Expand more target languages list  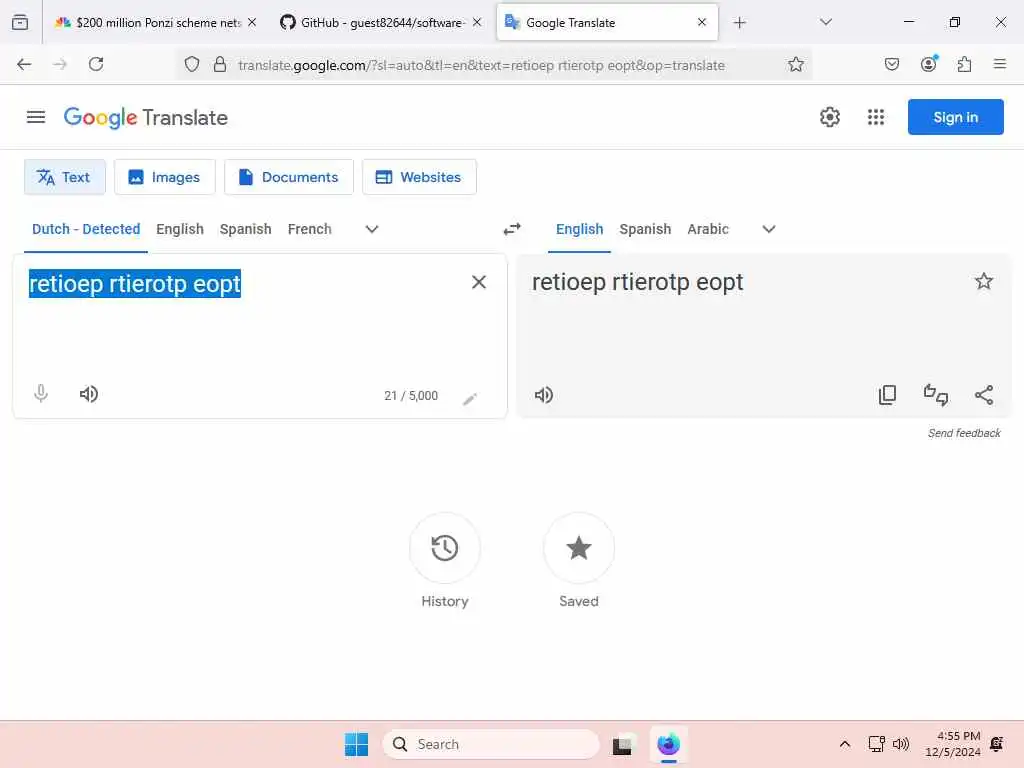click(769, 229)
